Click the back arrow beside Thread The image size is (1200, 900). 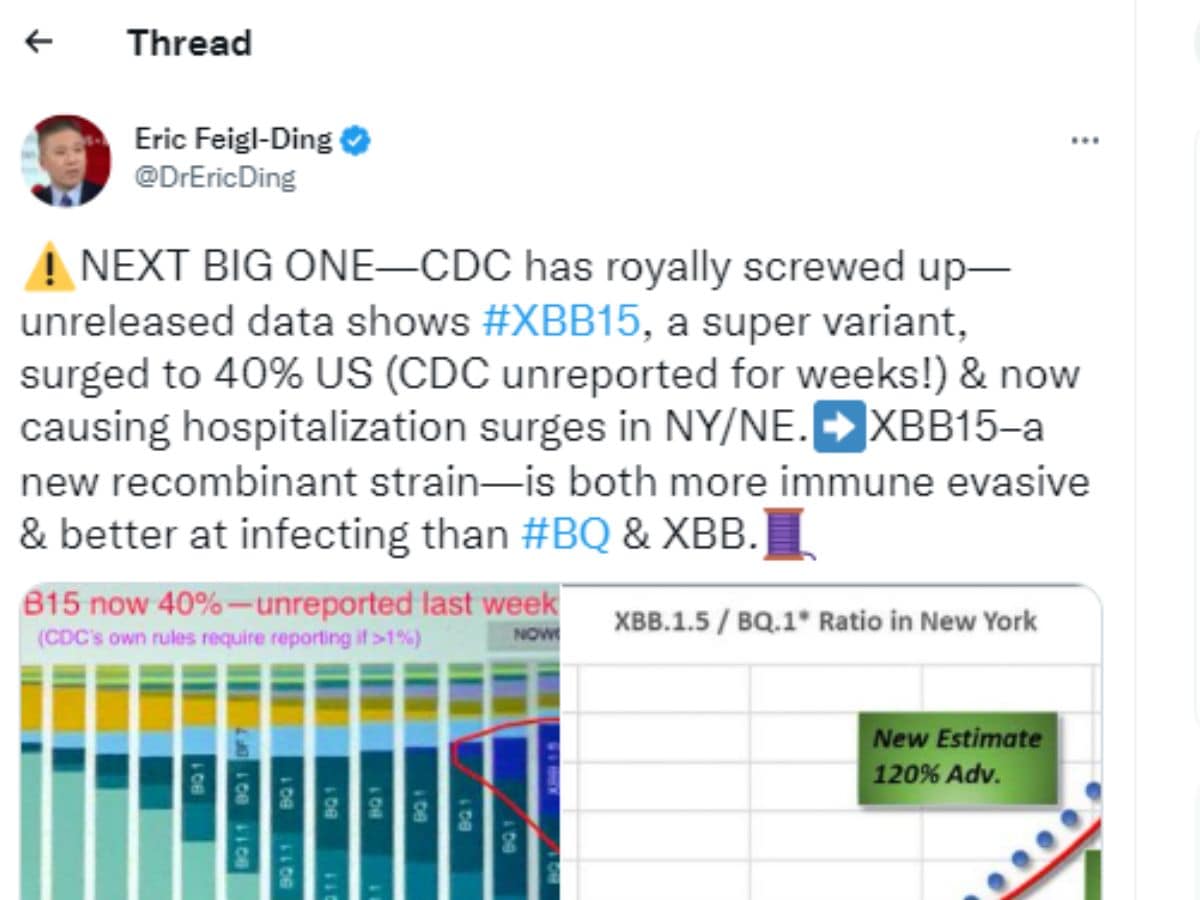pos(38,42)
